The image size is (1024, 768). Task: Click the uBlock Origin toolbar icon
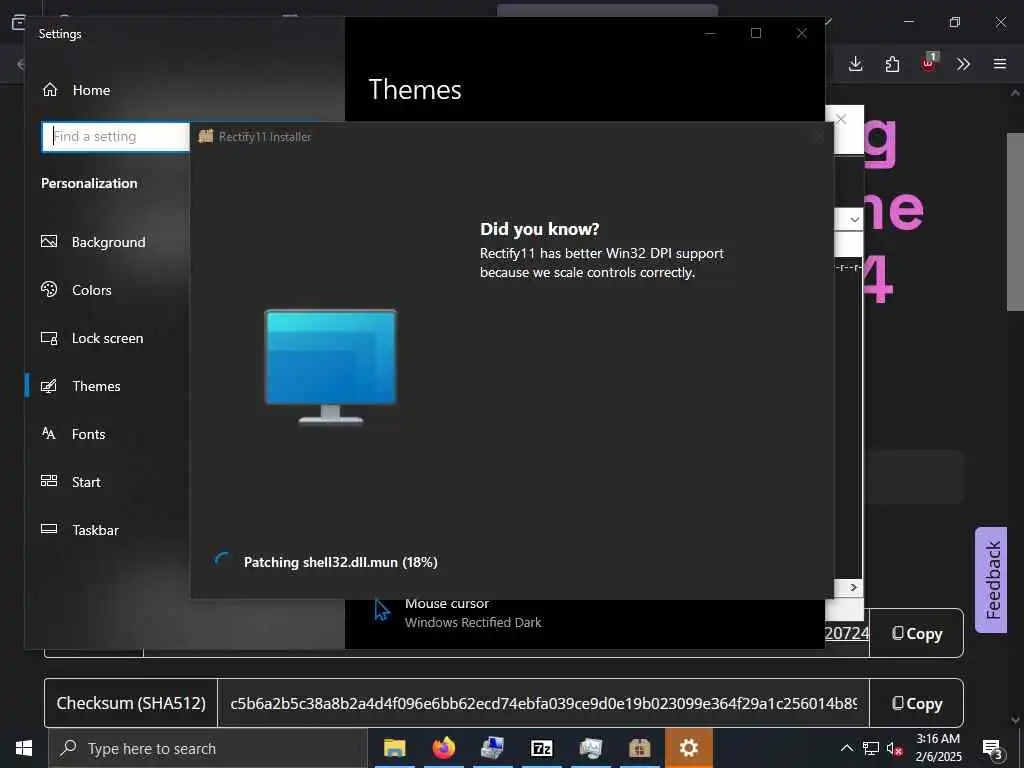928,63
